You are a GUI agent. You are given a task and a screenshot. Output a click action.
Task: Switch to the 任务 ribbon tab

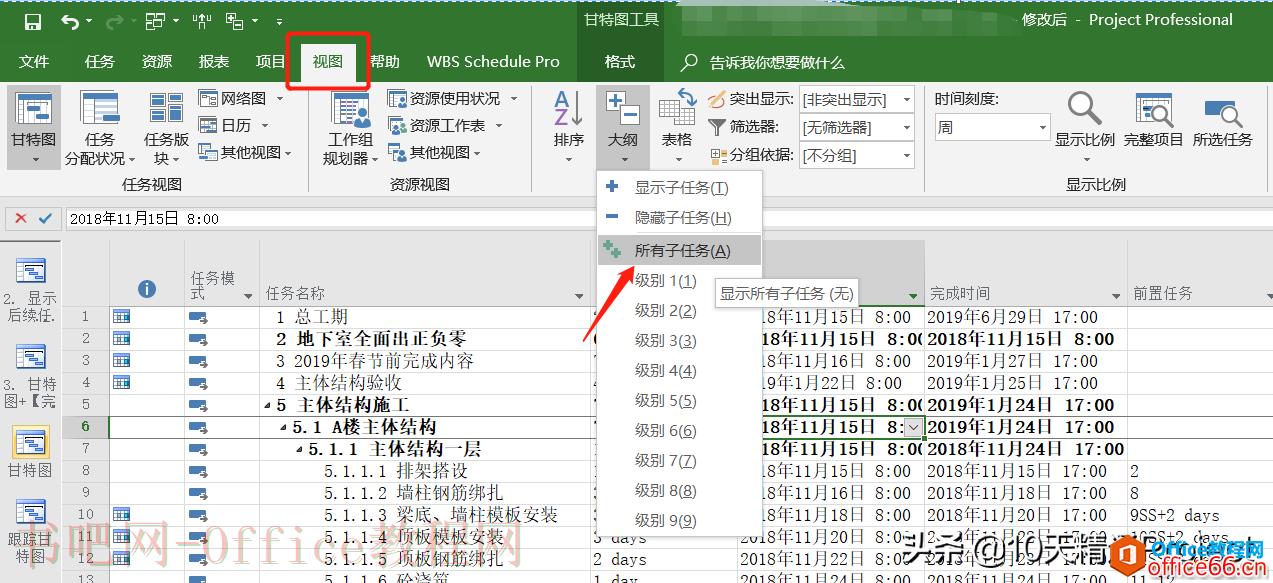click(100, 62)
